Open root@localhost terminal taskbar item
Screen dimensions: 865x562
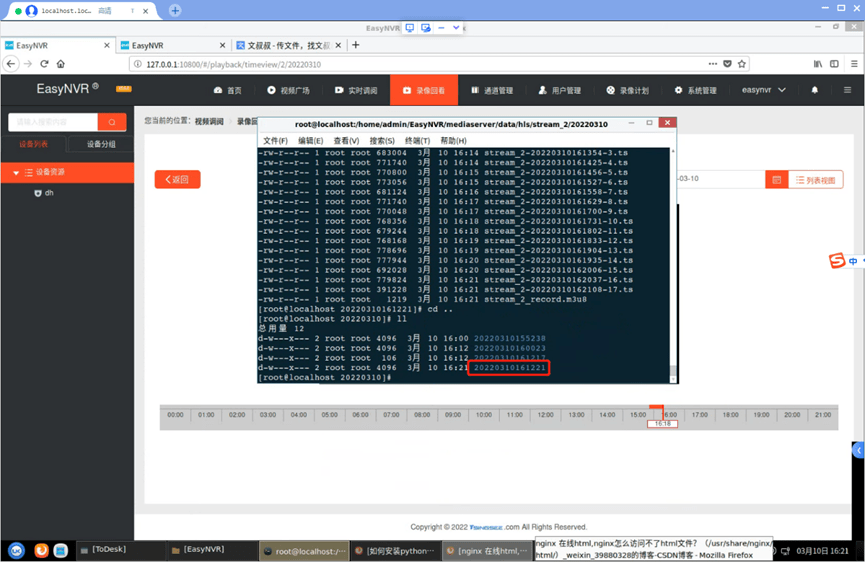click(305, 550)
